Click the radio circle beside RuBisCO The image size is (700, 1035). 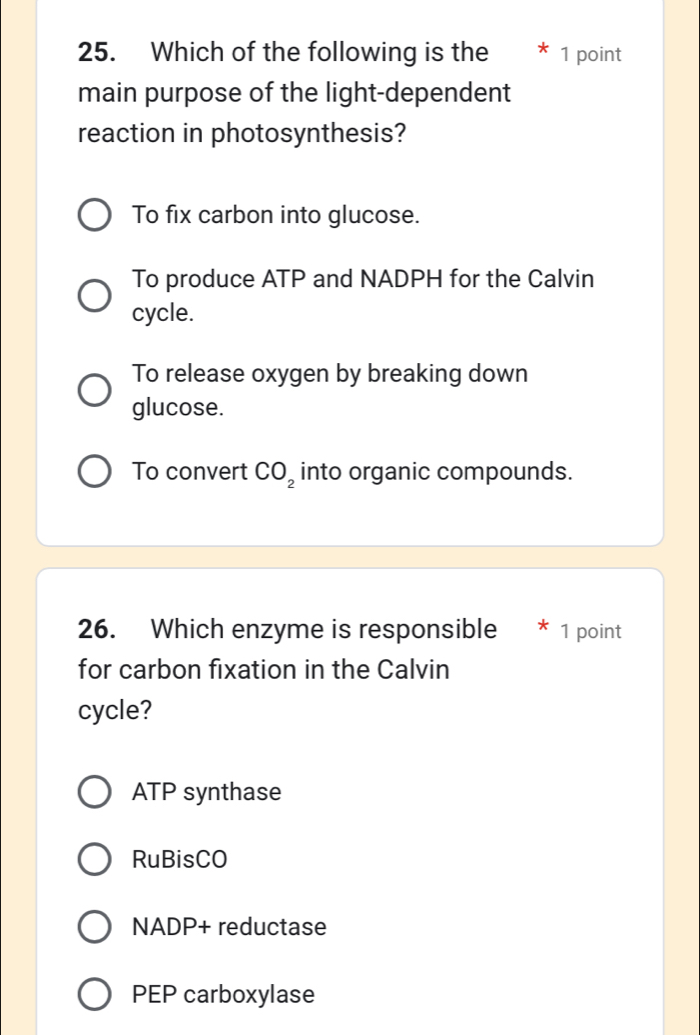94,860
